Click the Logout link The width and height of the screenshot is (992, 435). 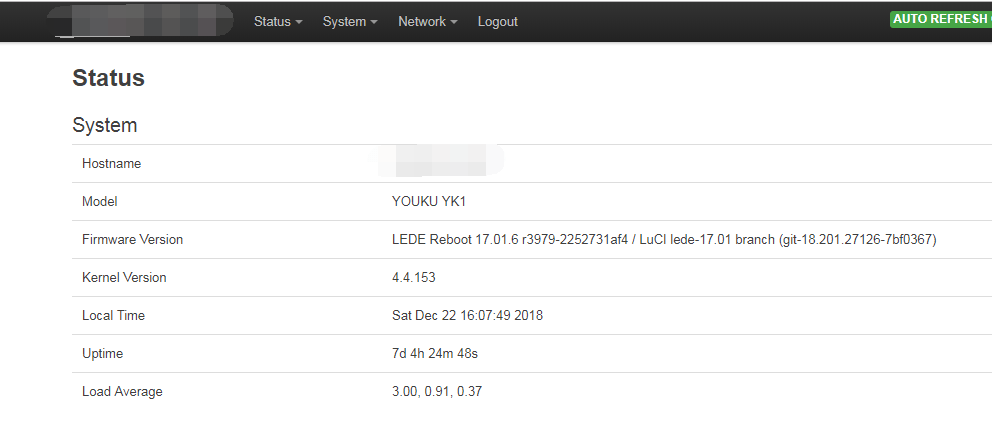[497, 21]
